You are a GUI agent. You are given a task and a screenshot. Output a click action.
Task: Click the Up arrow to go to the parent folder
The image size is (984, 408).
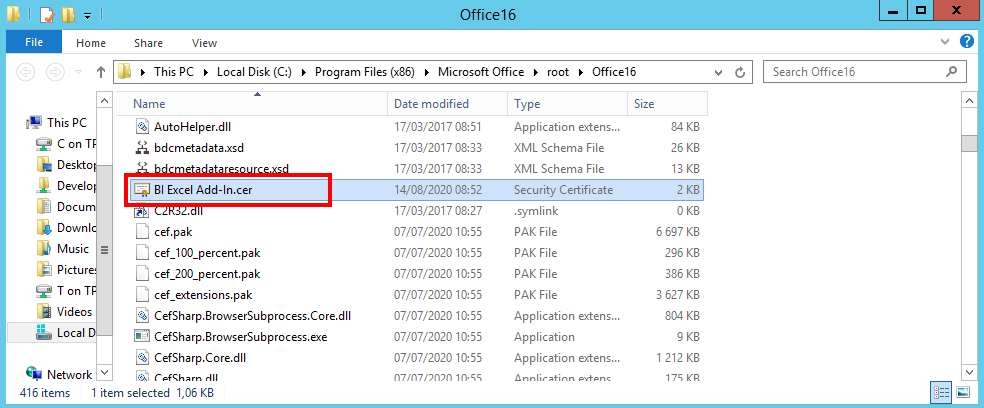tap(101, 72)
